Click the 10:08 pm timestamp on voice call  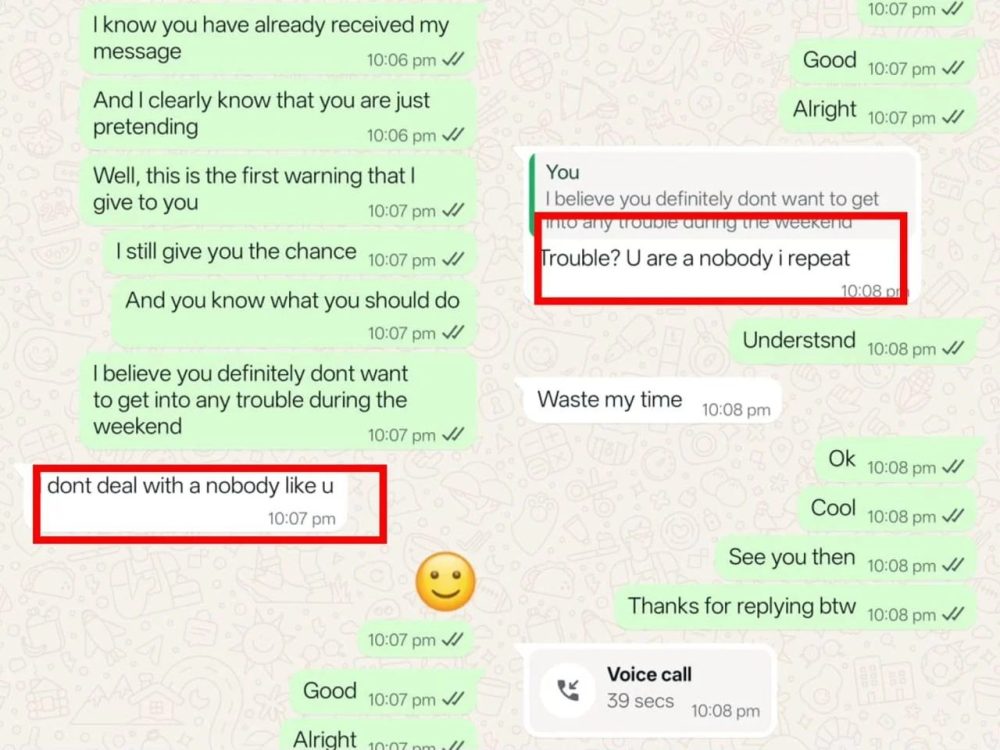(725, 710)
